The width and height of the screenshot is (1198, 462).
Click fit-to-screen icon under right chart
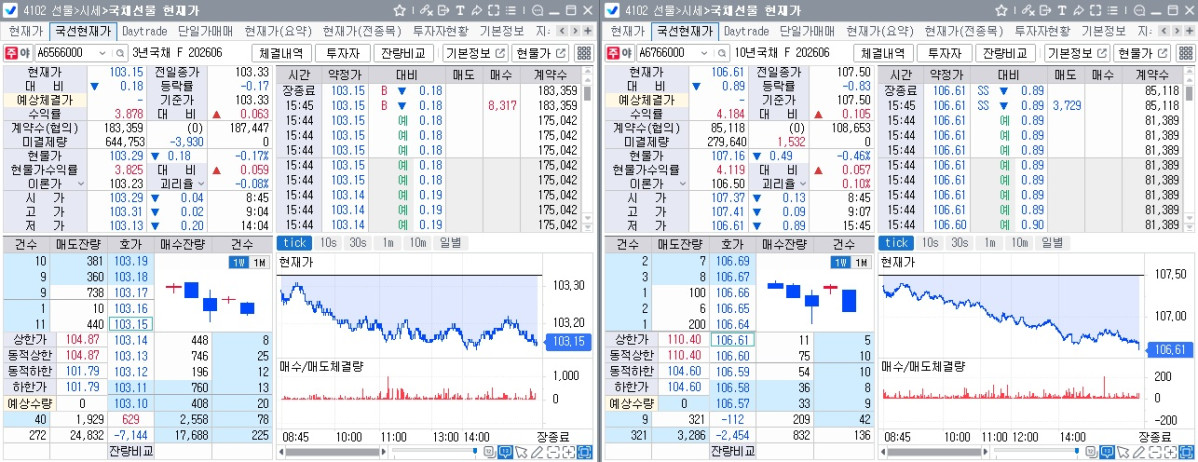pyautogui.click(x=1186, y=452)
